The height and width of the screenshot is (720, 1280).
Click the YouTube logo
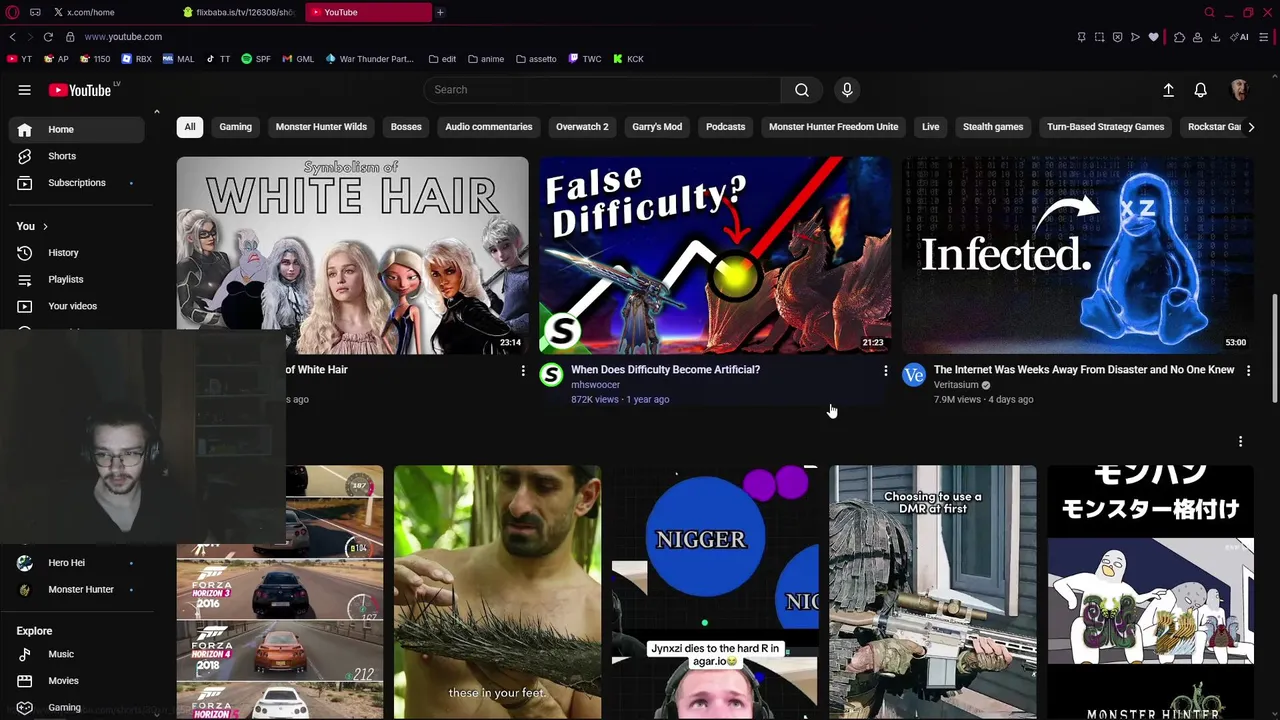[x=80, y=90]
